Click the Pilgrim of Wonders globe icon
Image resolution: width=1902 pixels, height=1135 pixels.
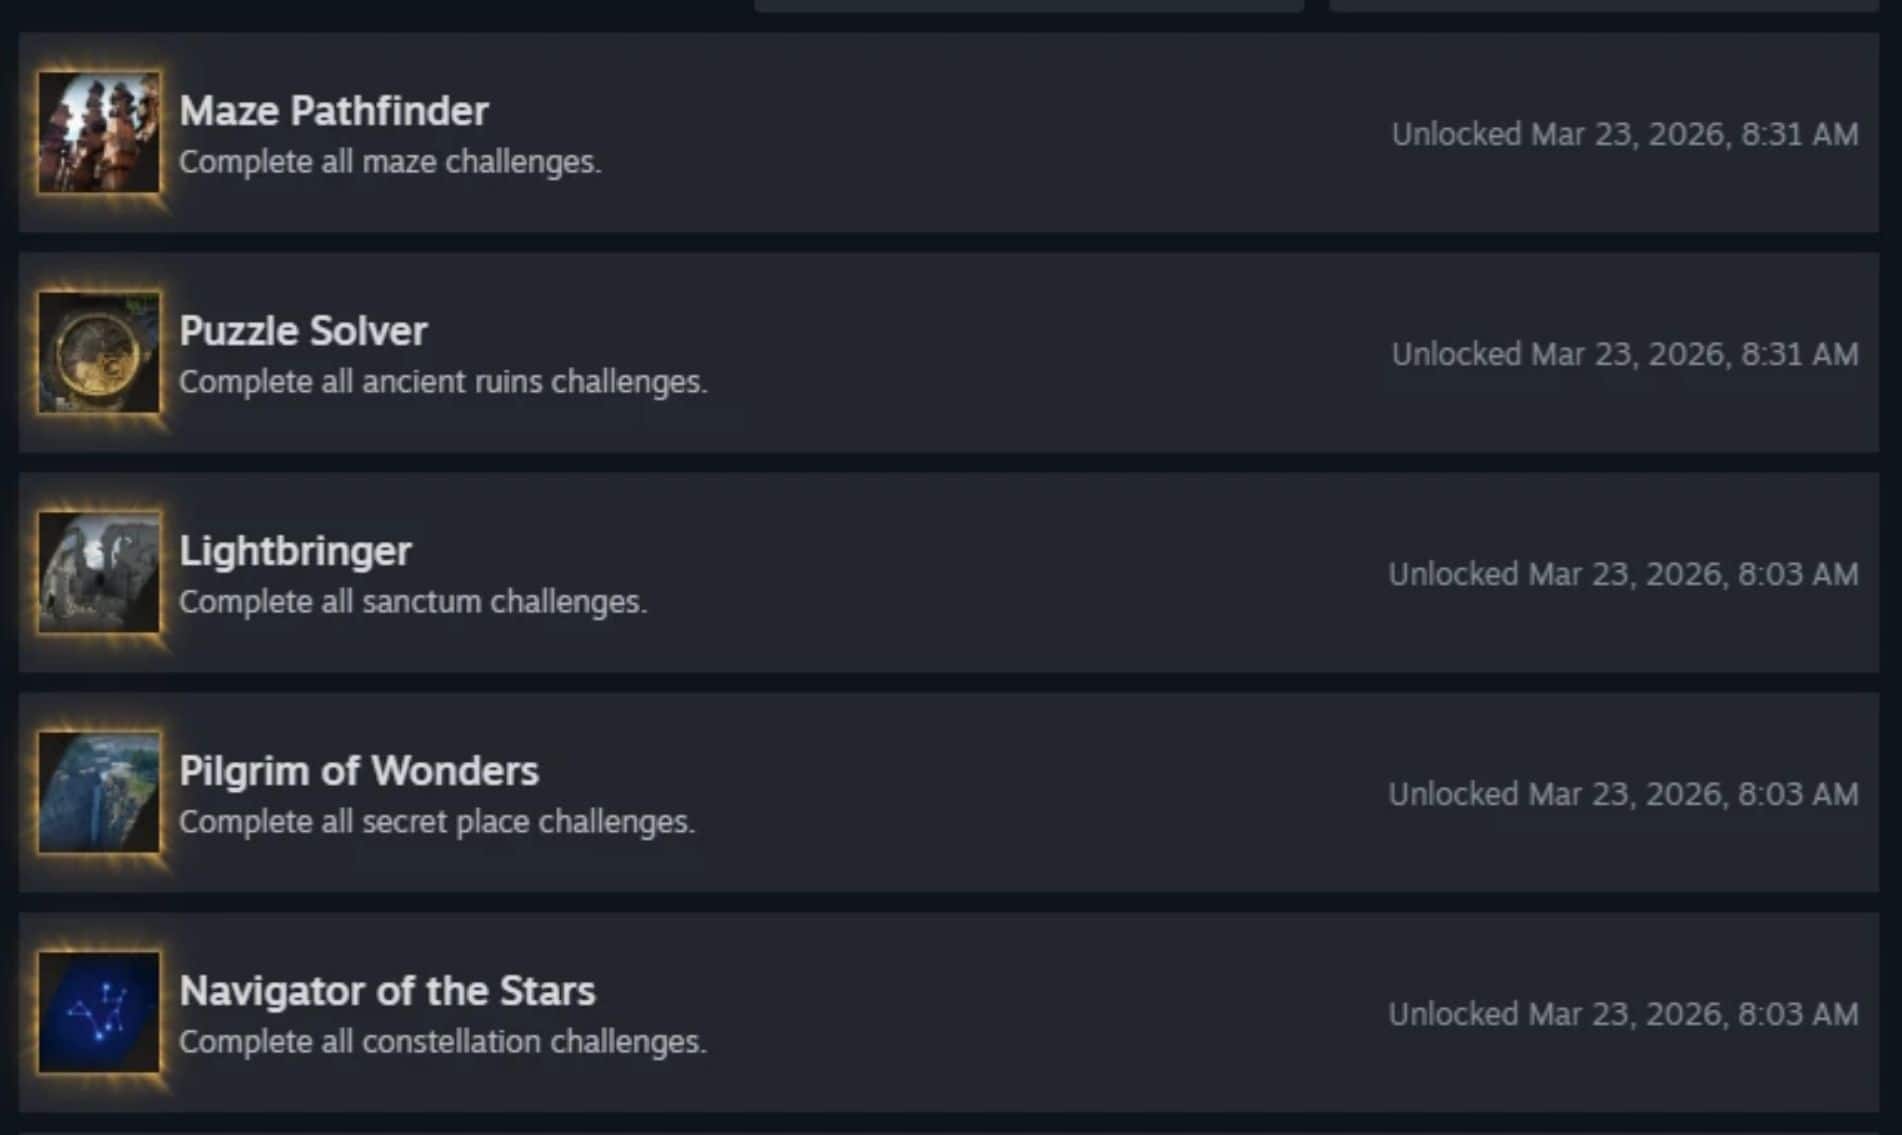100,793
